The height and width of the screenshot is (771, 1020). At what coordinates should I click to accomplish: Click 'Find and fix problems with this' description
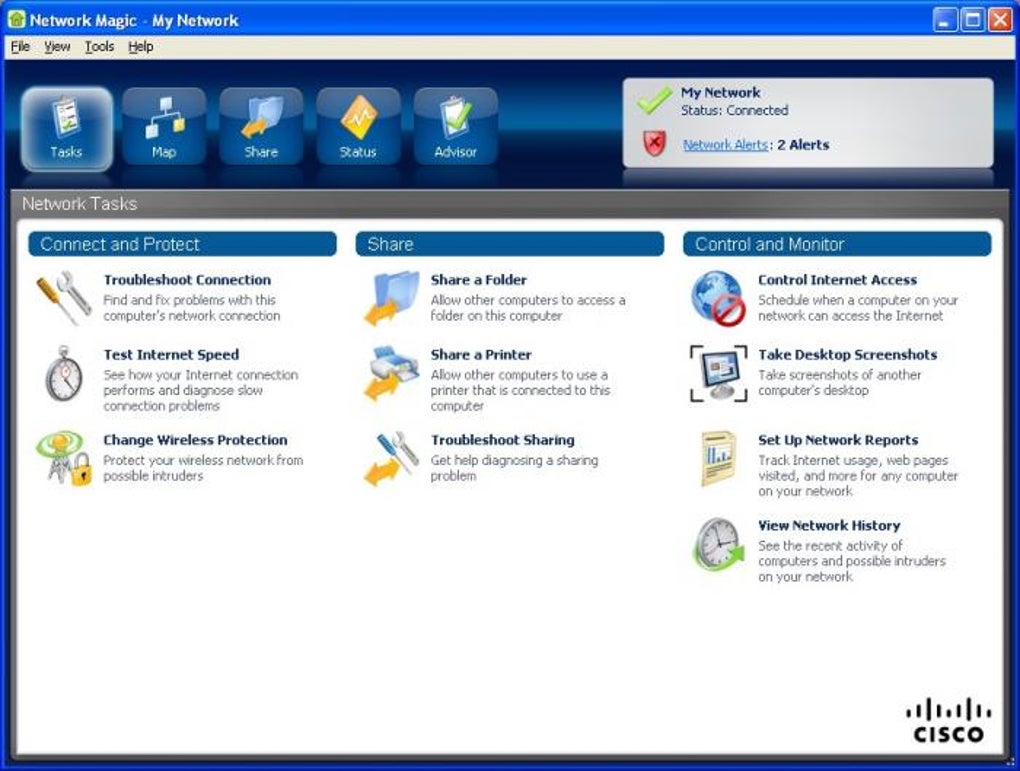189,300
